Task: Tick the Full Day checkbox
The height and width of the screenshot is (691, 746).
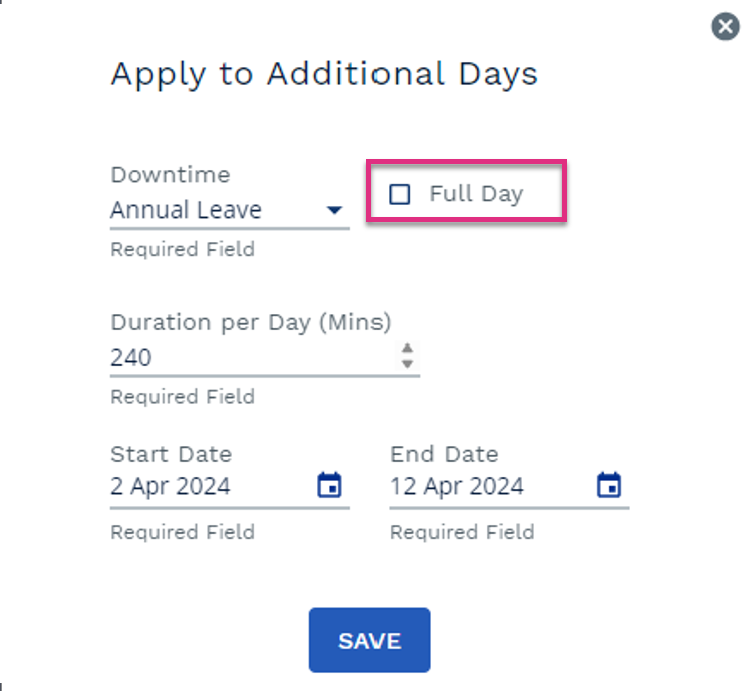Action: [x=399, y=194]
